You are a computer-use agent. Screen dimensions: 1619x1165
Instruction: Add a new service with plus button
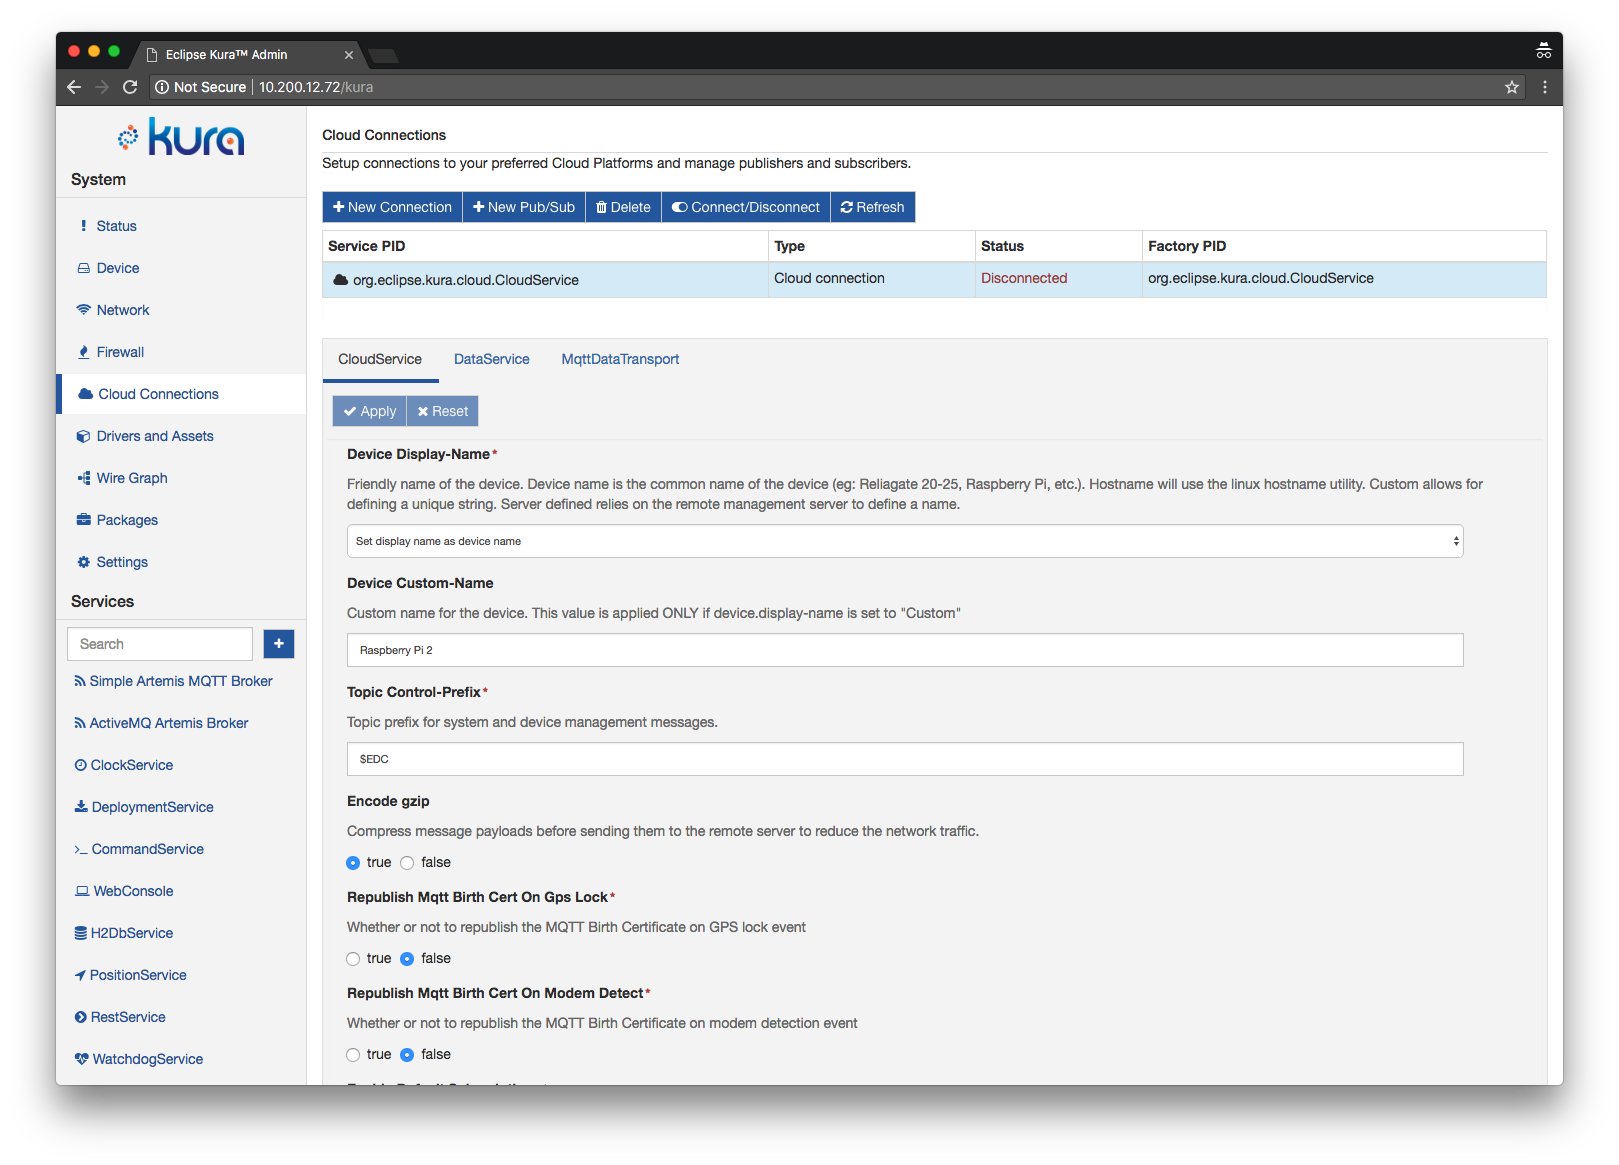[279, 644]
